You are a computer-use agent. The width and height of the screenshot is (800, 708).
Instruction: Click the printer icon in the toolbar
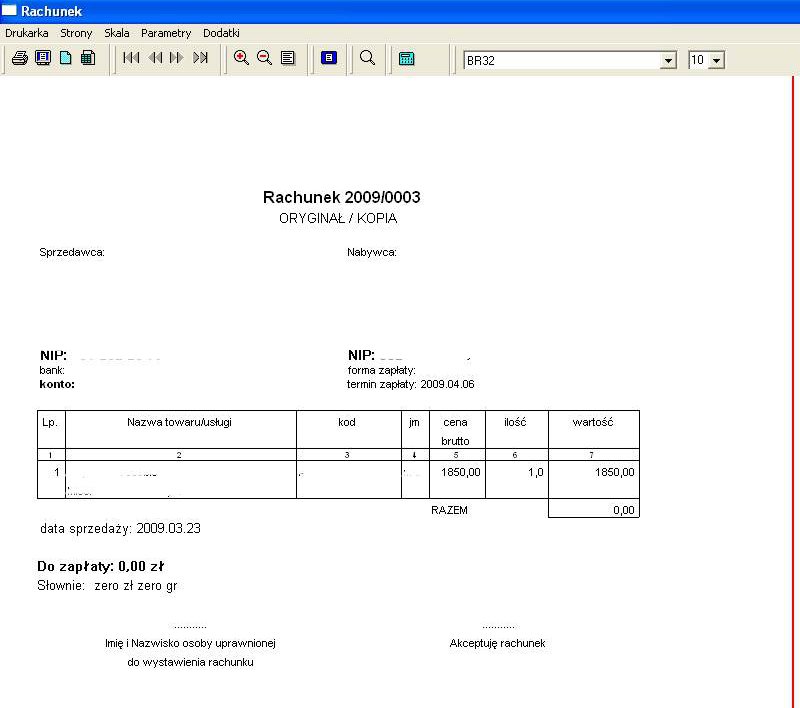click(20, 58)
